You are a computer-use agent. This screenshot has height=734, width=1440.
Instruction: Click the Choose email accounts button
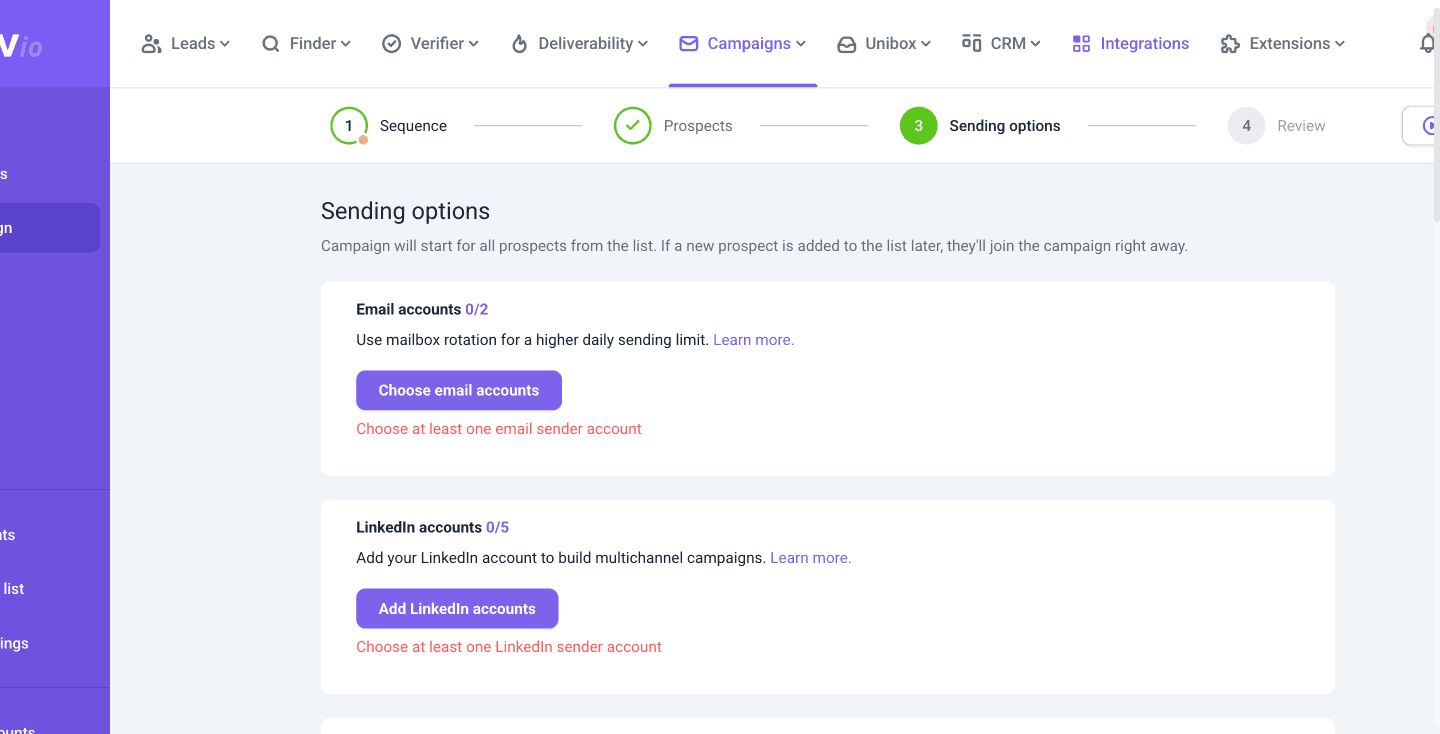459,391
